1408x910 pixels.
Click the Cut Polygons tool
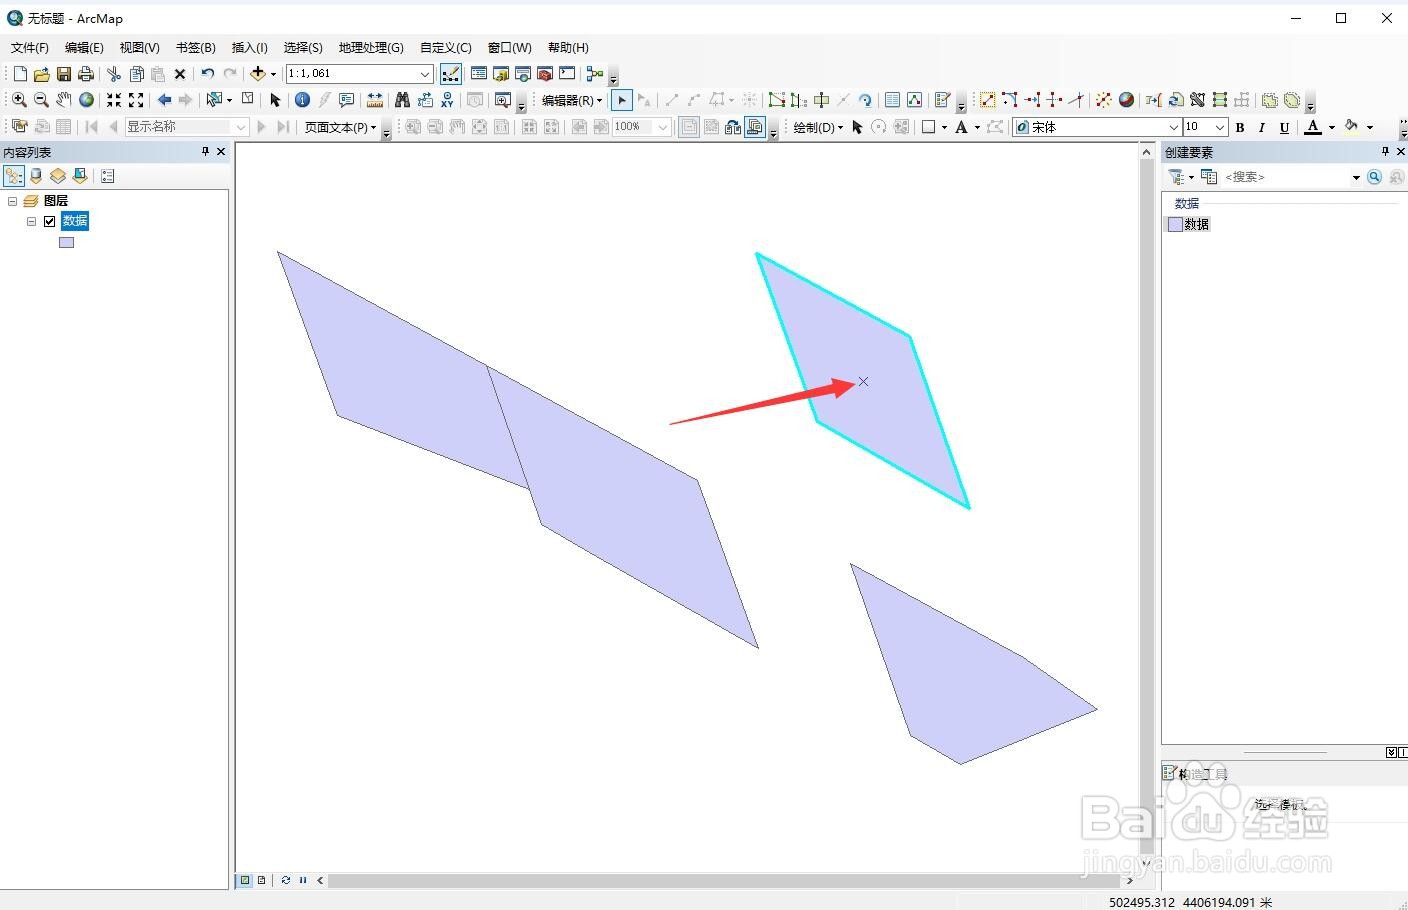[x=821, y=100]
